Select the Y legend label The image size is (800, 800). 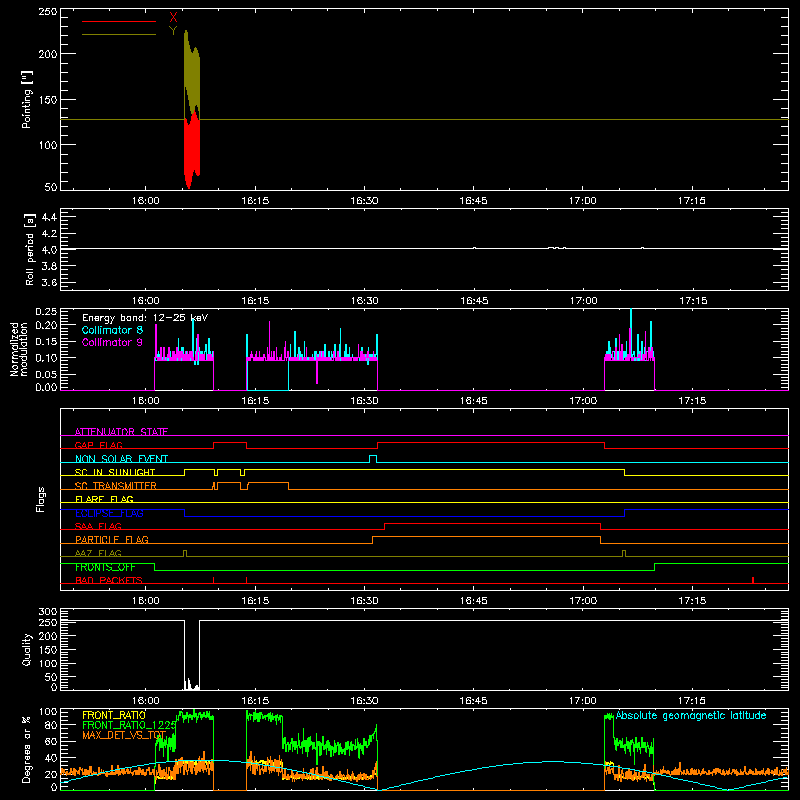173,31
